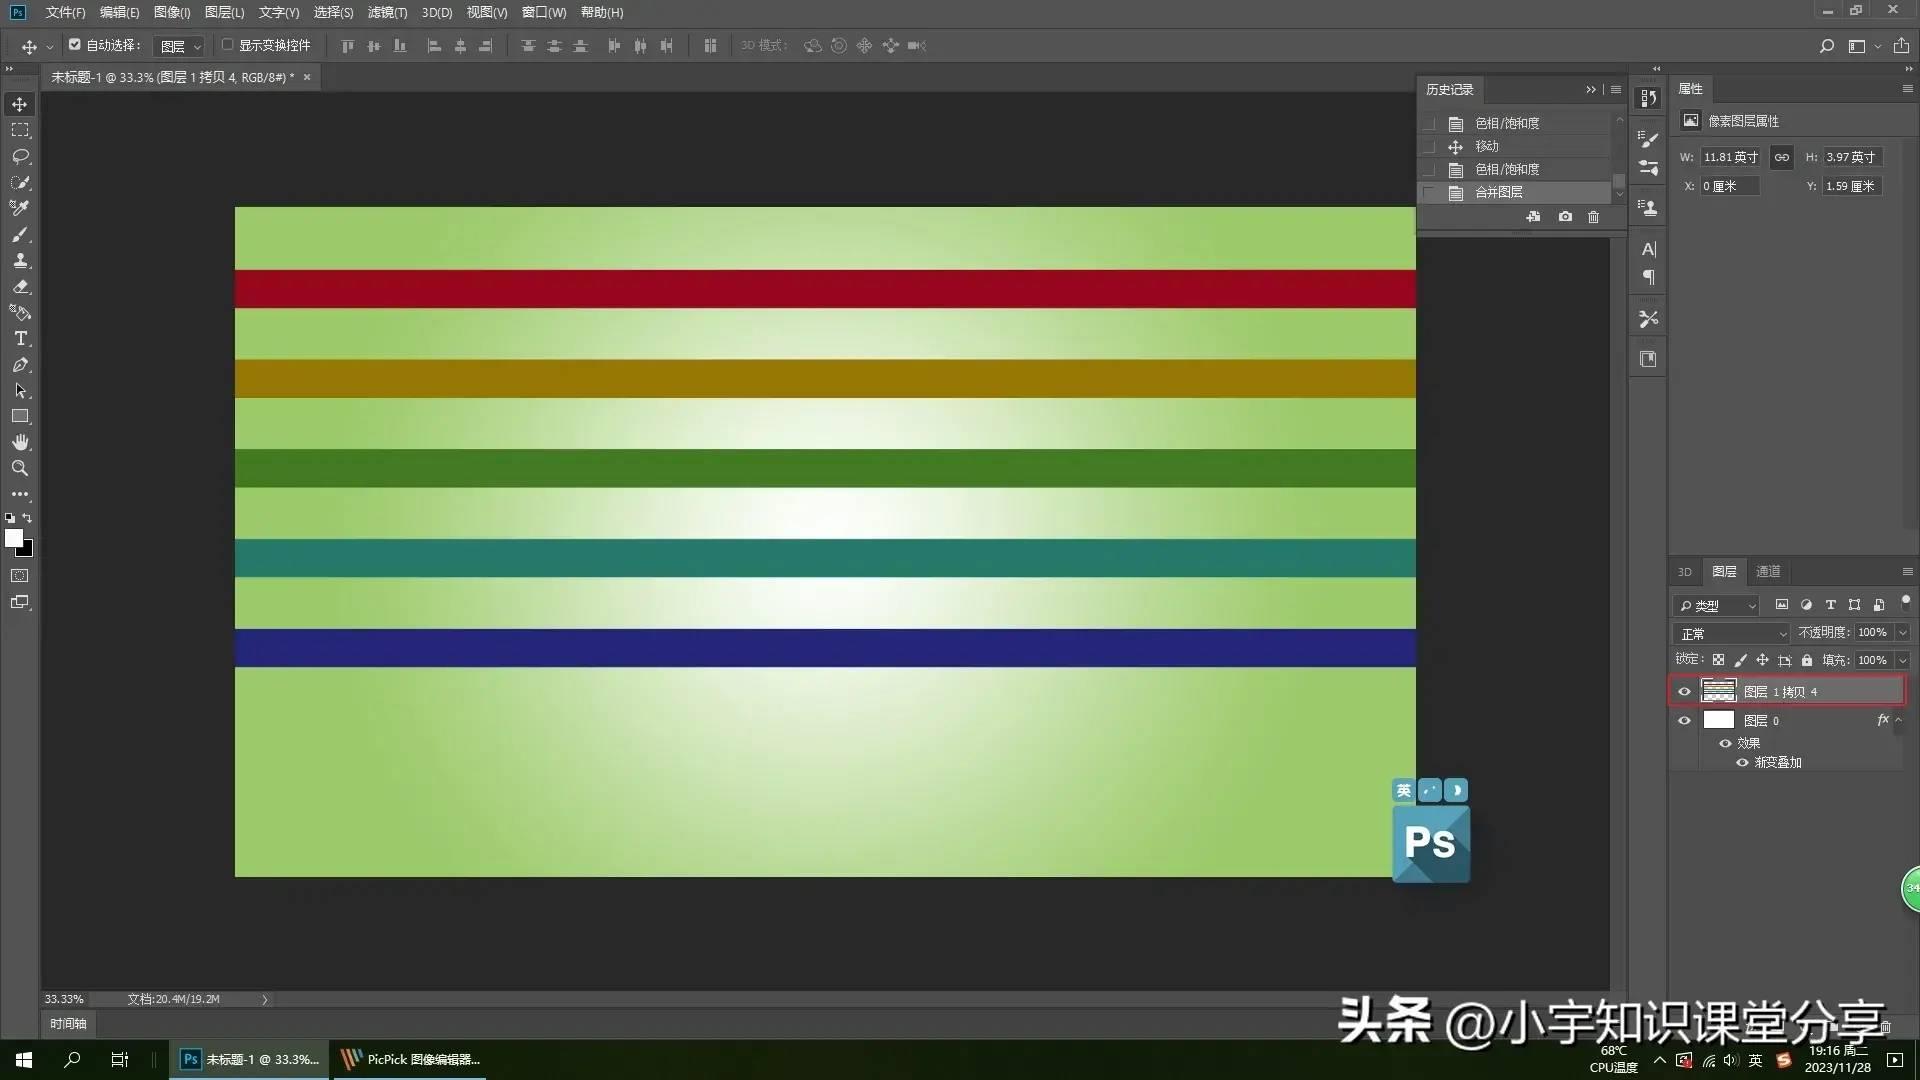Select the Hand tool

(x=20, y=442)
